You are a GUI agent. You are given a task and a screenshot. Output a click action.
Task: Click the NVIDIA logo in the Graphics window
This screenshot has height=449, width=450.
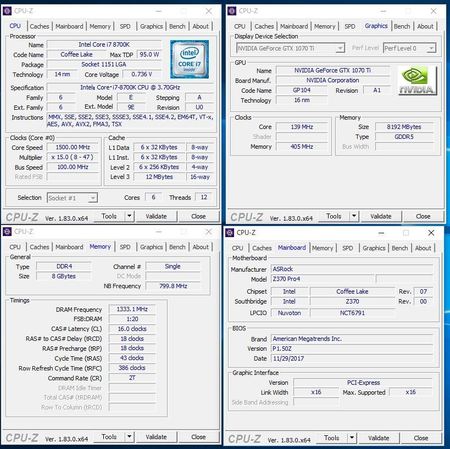point(417,80)
